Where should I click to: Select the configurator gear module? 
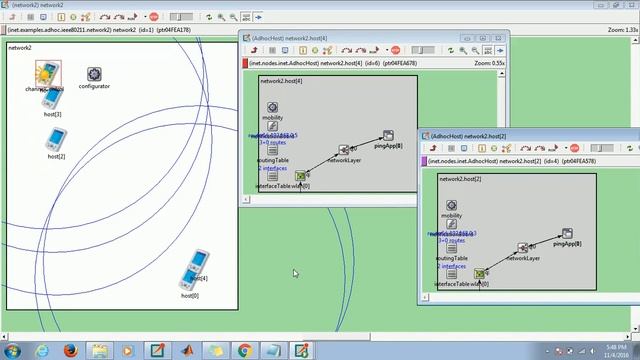point(94,74)
